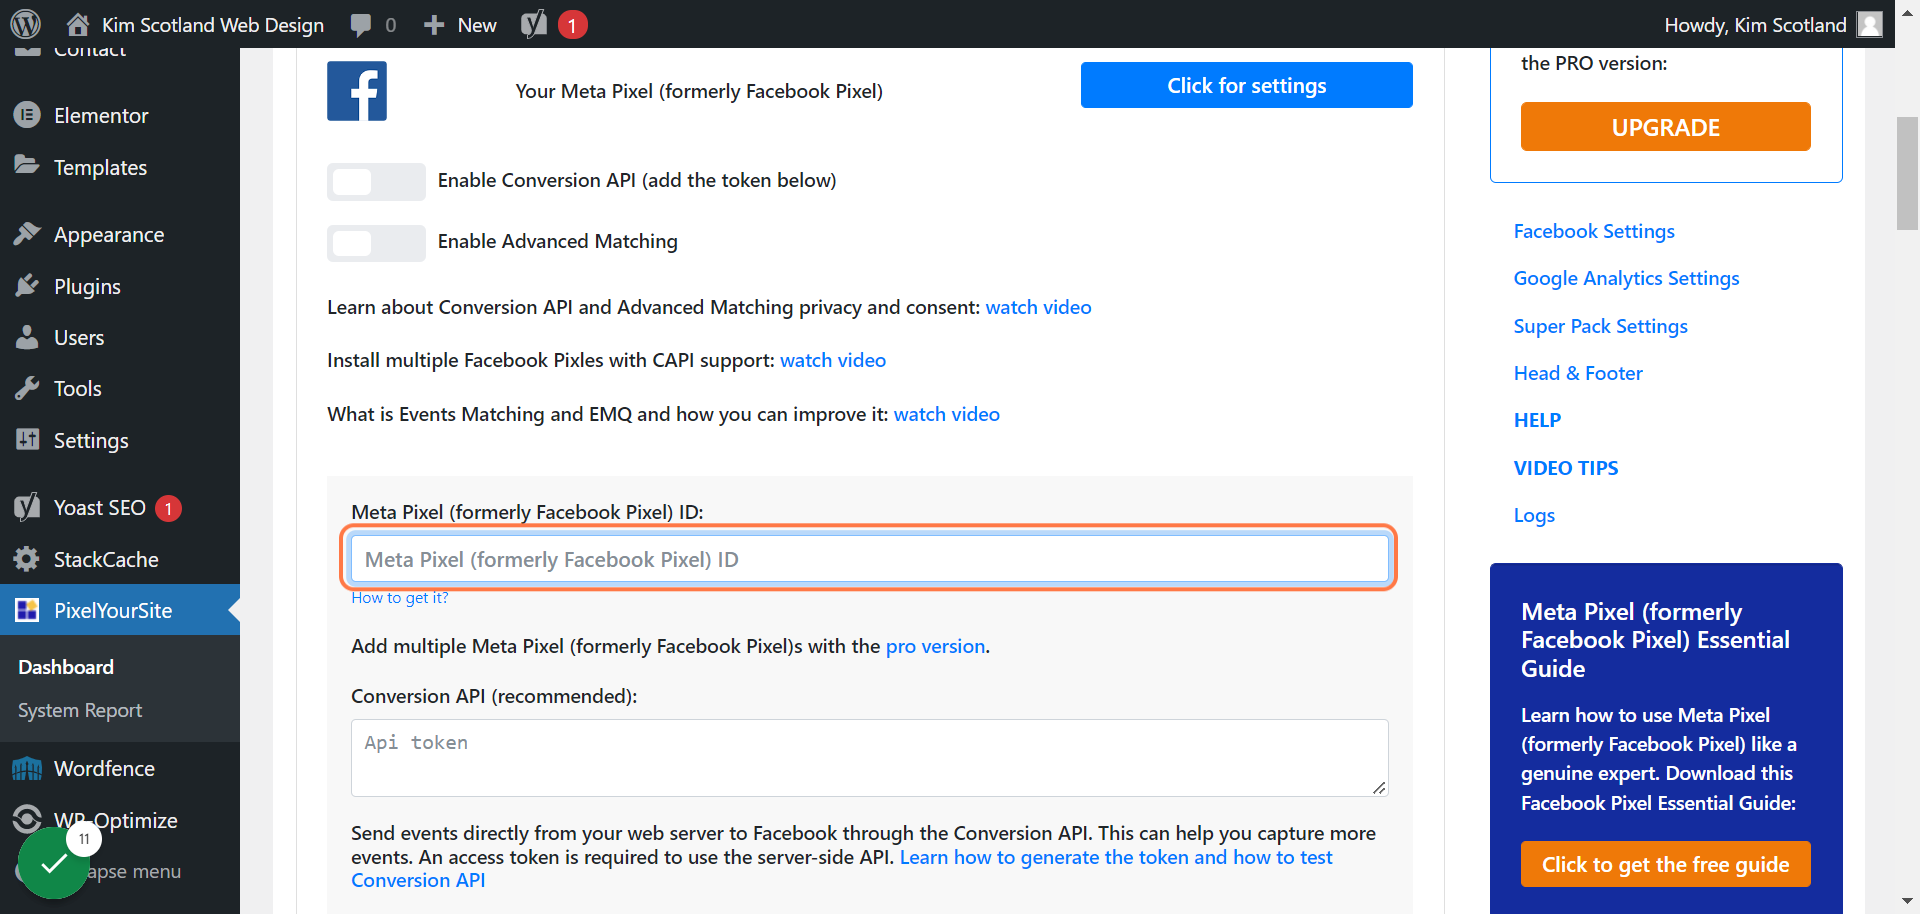Viewport: 1920px width, 914px height.
Task: Open System Report submenu
Action: click(80, 710)
